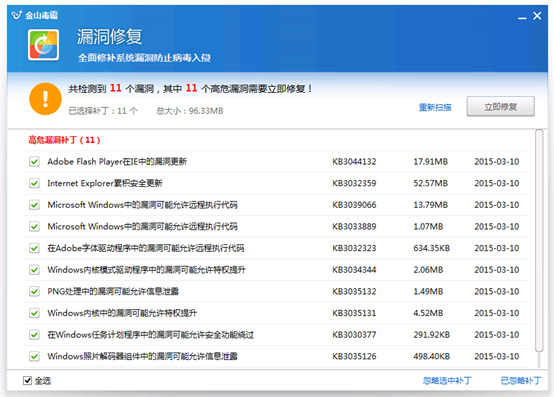This screenshot has height=397, width=554.
Task: Open the 忽略选中补丁 link
Action: 447,380
